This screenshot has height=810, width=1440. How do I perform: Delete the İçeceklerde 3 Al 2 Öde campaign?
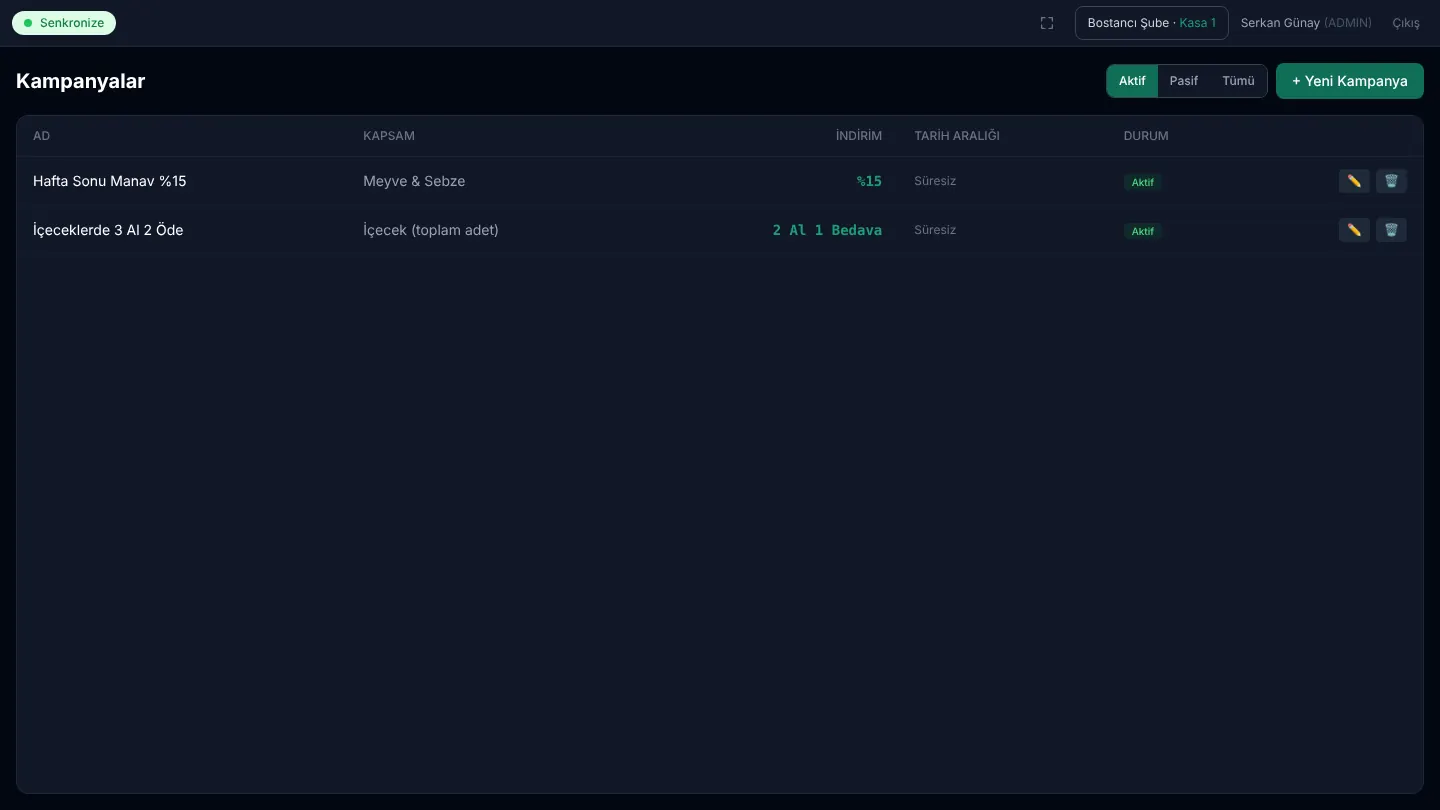click(x=1391, y=230)
